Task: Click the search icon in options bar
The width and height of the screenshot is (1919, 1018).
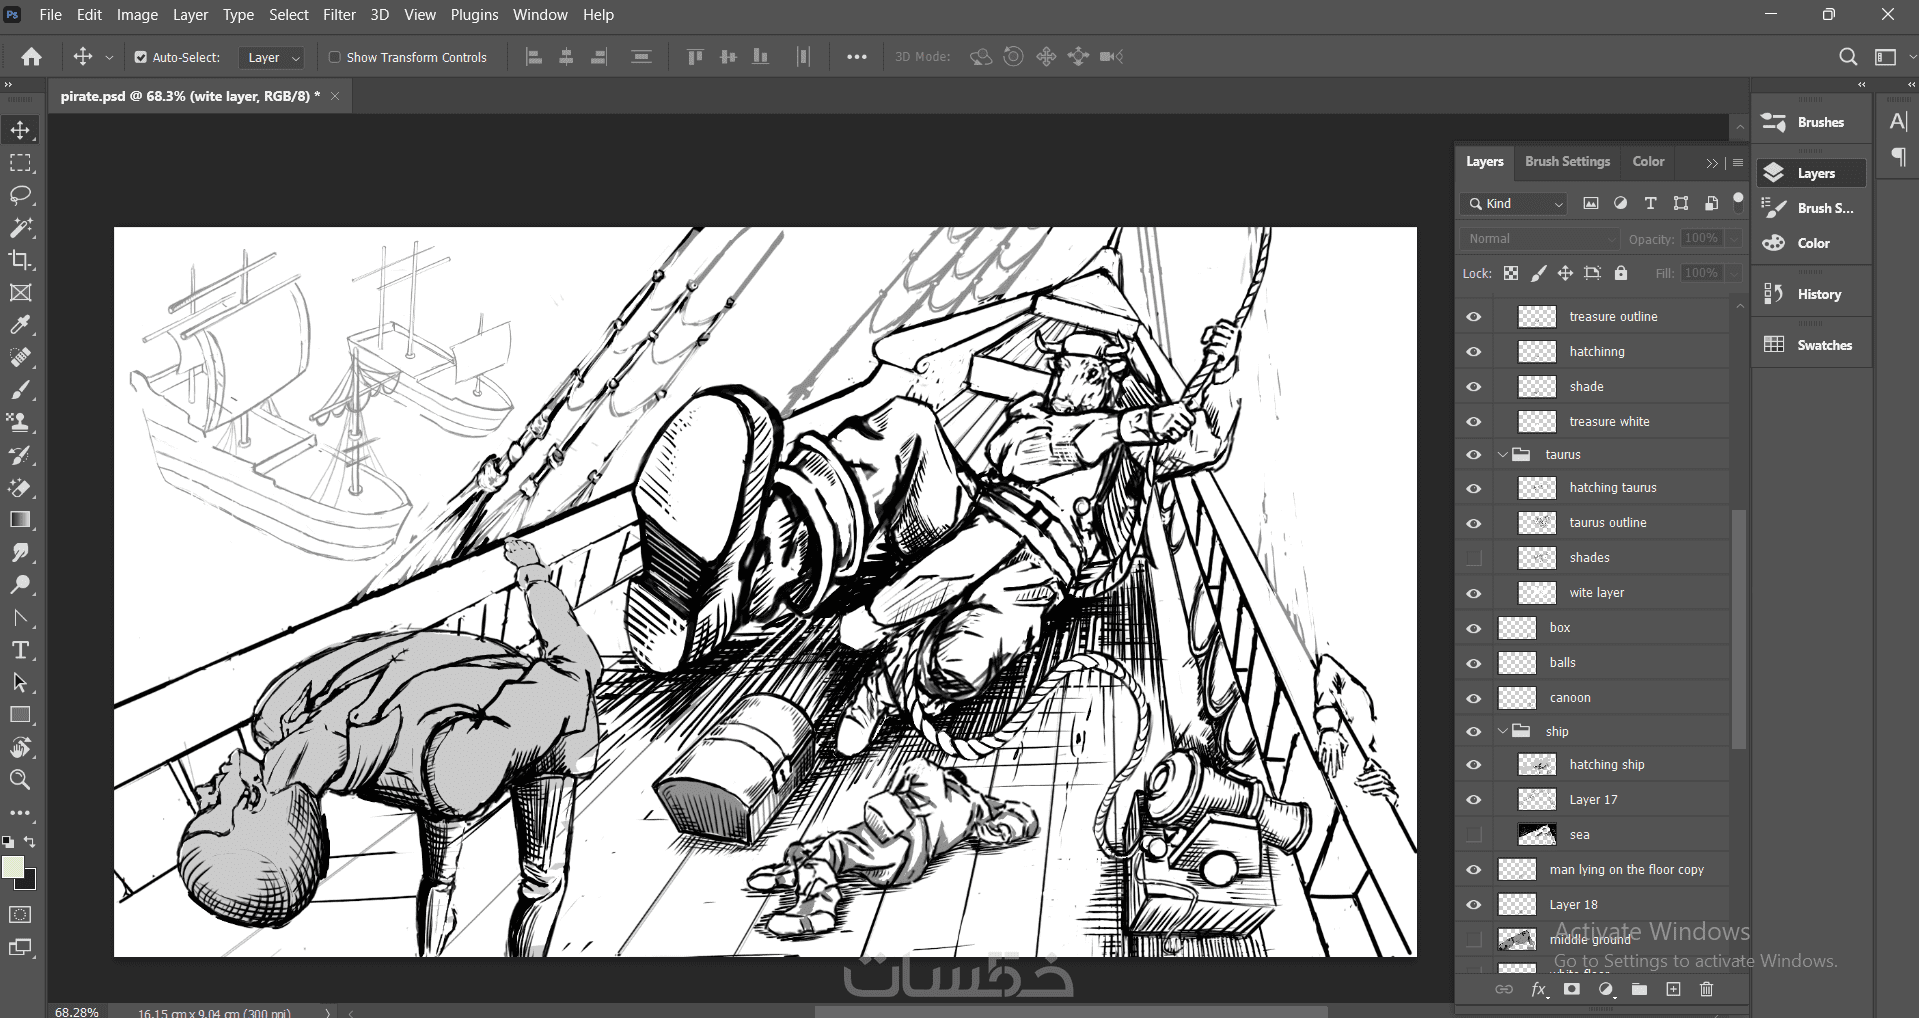Action: coord(1848,57)
